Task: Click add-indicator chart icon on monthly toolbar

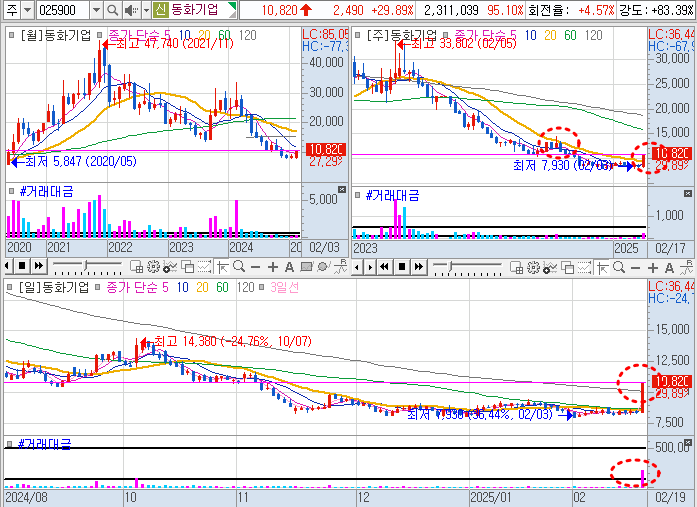Action: [170, 267]
